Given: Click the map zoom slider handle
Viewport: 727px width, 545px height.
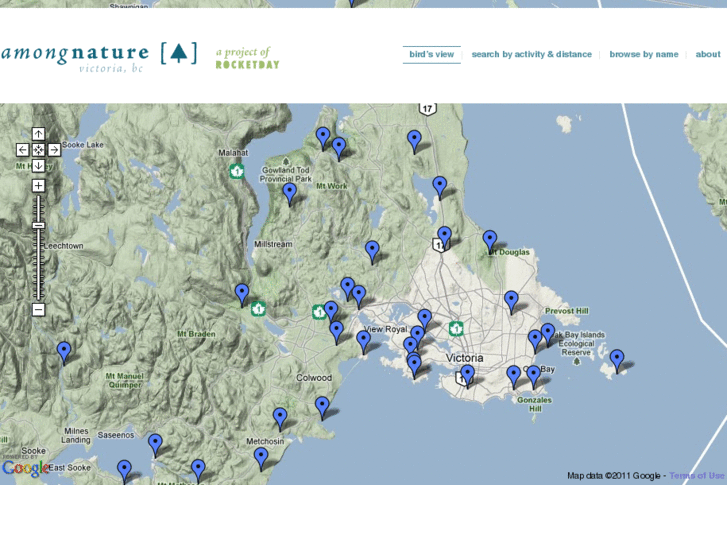Looking at the screenshot, I should pos(38,226).
